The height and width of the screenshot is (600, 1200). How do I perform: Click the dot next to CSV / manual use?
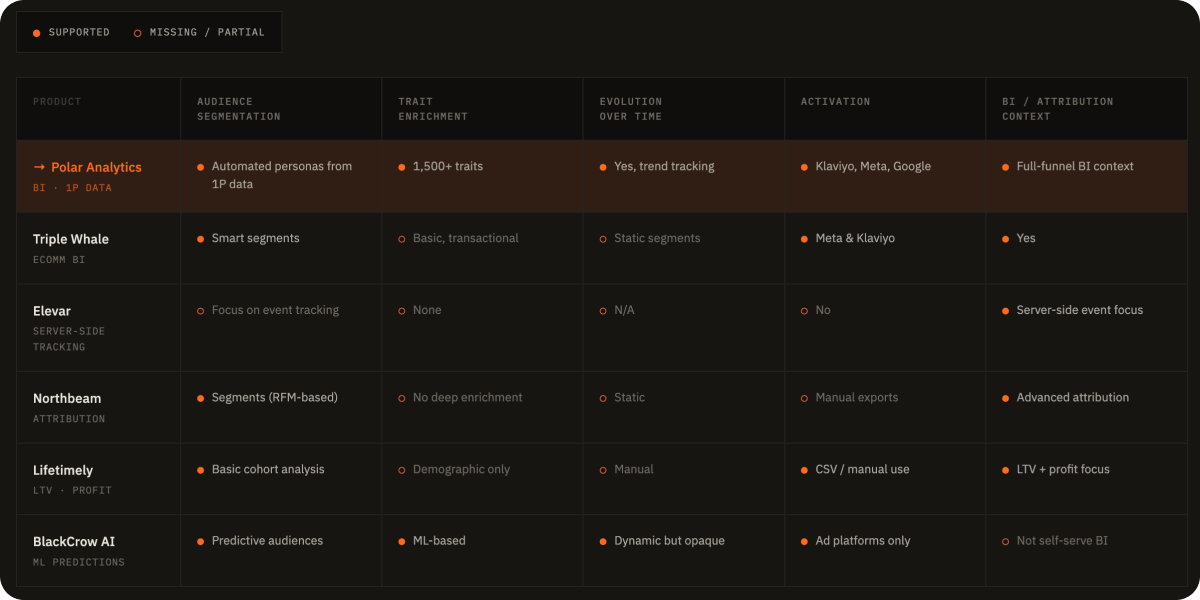[x=805, y=470]
